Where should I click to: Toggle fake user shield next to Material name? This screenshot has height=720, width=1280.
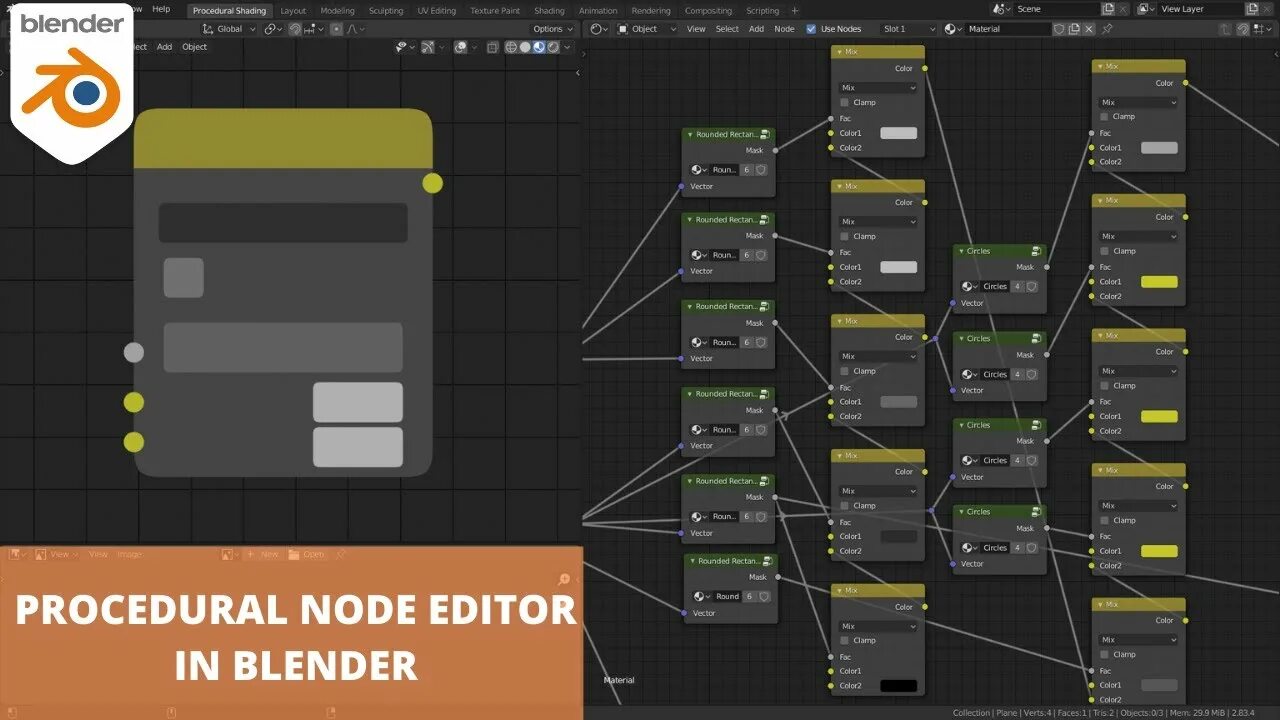click(1059, 29)
